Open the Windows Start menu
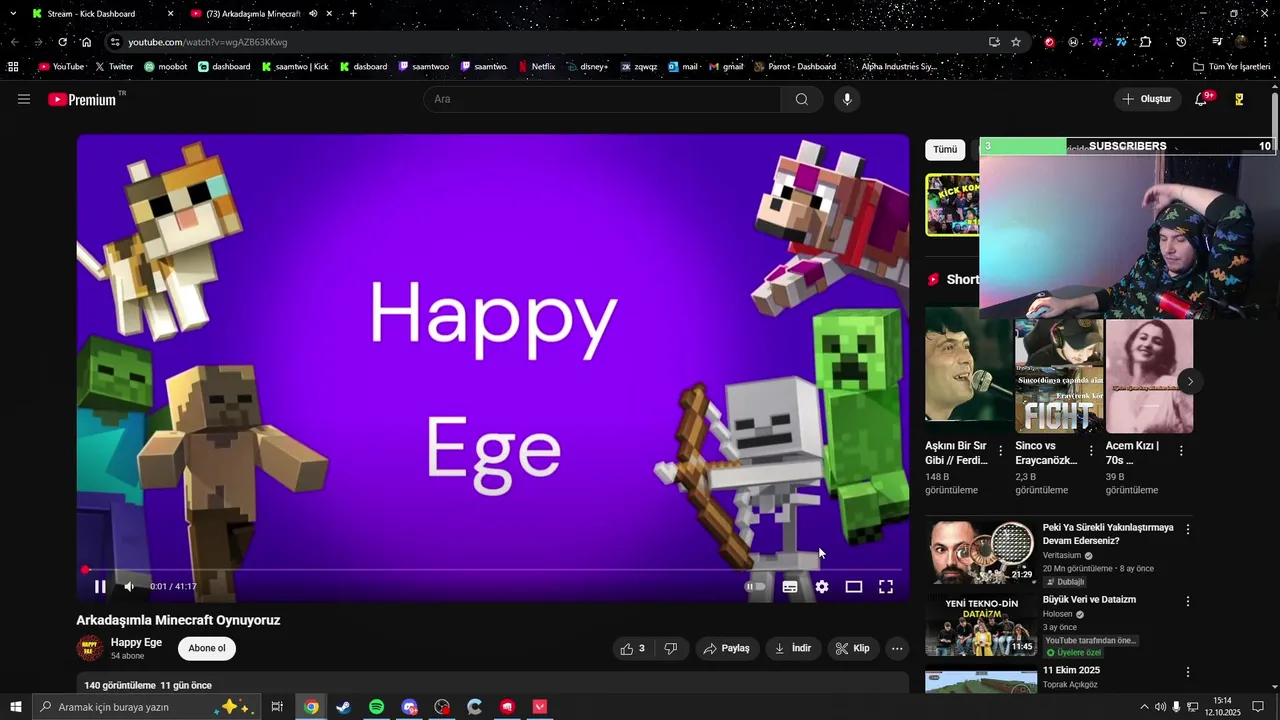The height and width of the screenshot is (720, 1280). (x=15, y=707)
